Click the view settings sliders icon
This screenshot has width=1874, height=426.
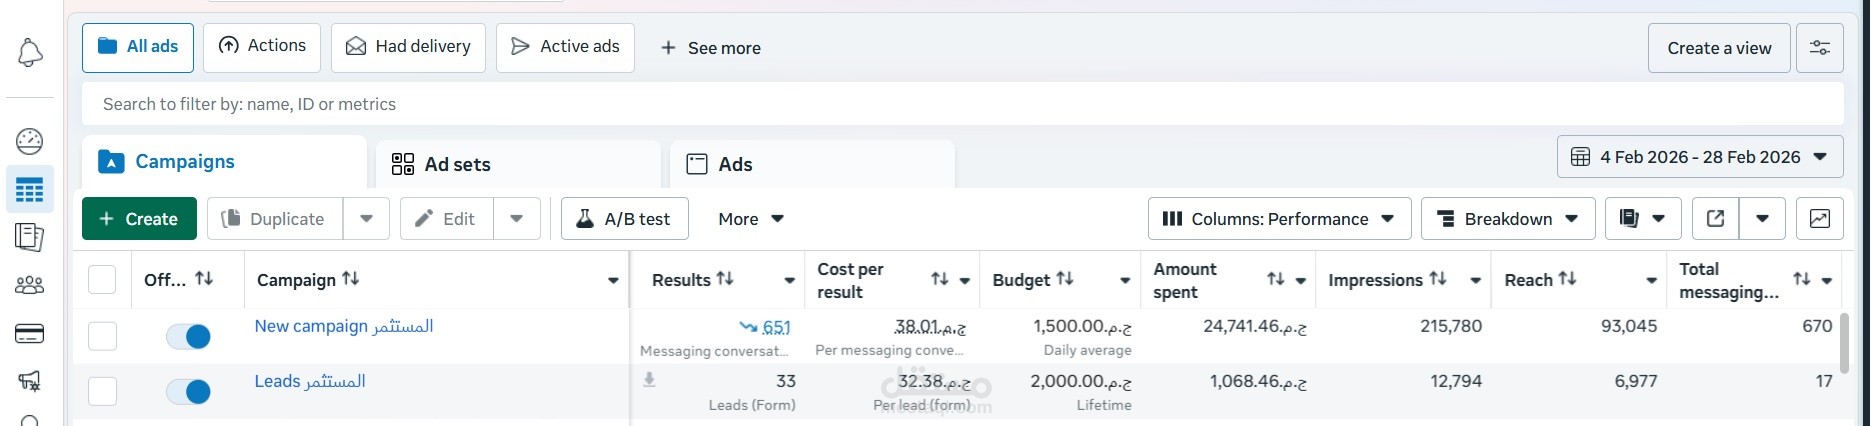[x=1819, y=48]
